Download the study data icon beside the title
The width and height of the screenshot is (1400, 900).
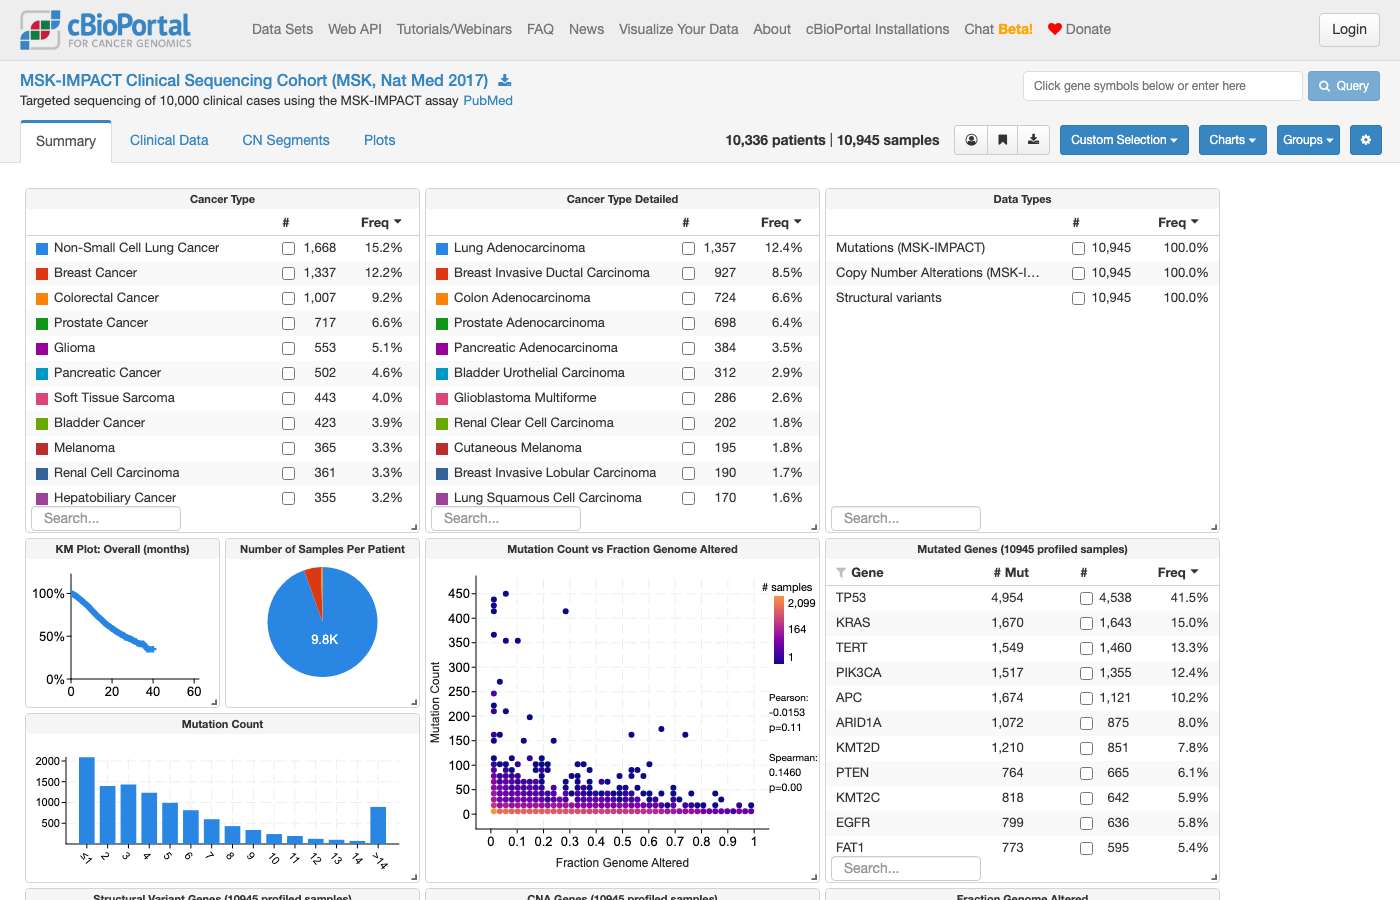point(505,80)
